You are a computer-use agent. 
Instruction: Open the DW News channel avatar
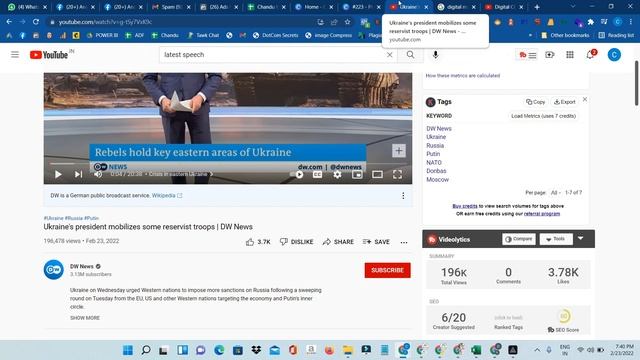(53, 270)
